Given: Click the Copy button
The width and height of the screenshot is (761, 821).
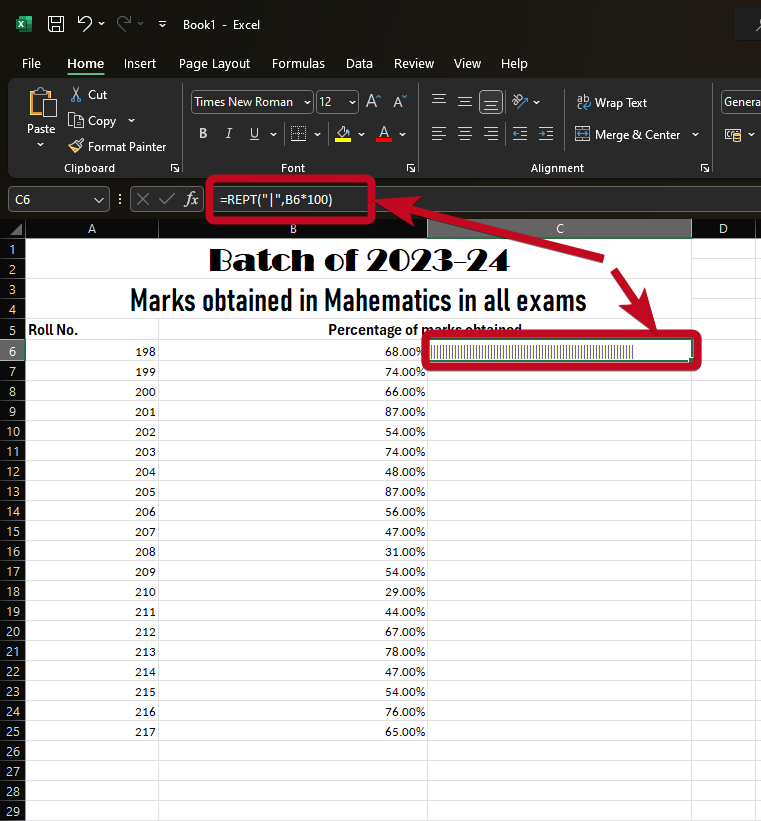Looking at the screenshot, I should click(93, 121).
